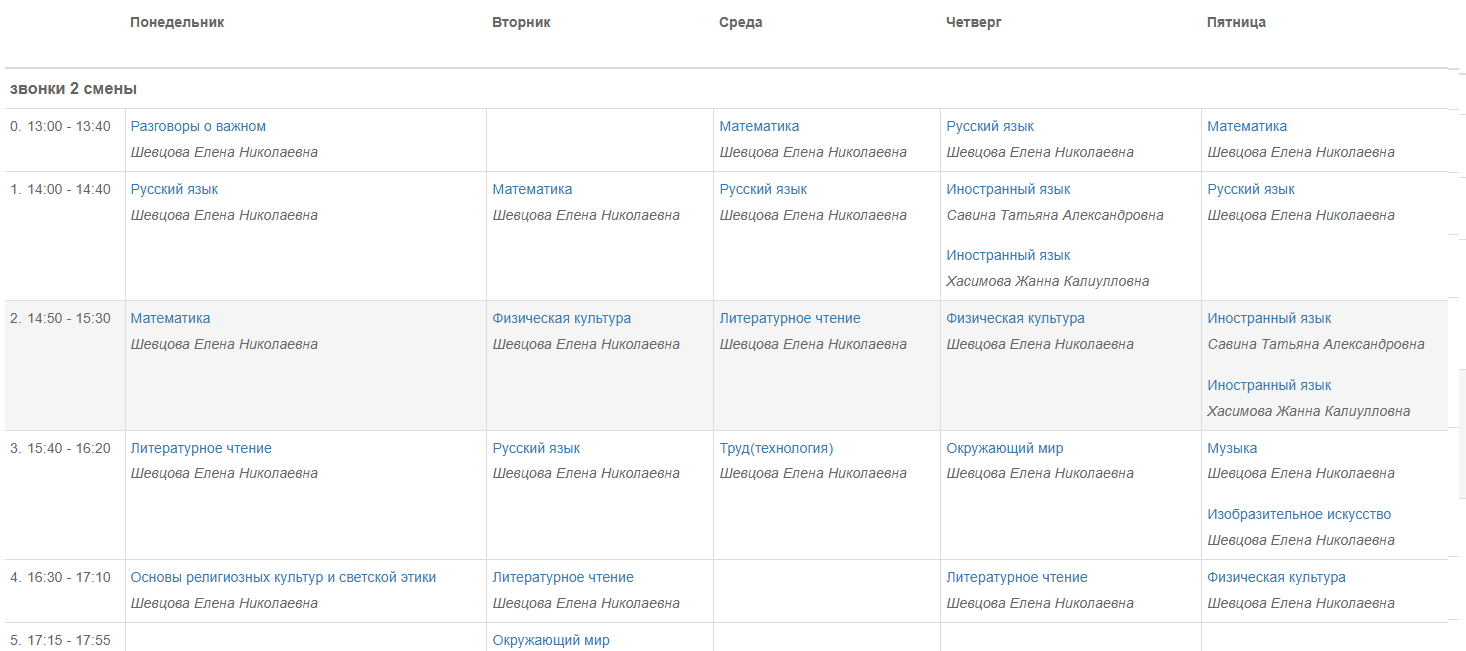The height and width of the screenshot is (651, 1466).
Task: Open Thursday's Русский язык lesson at 13:00
Action: pos(990,126)
